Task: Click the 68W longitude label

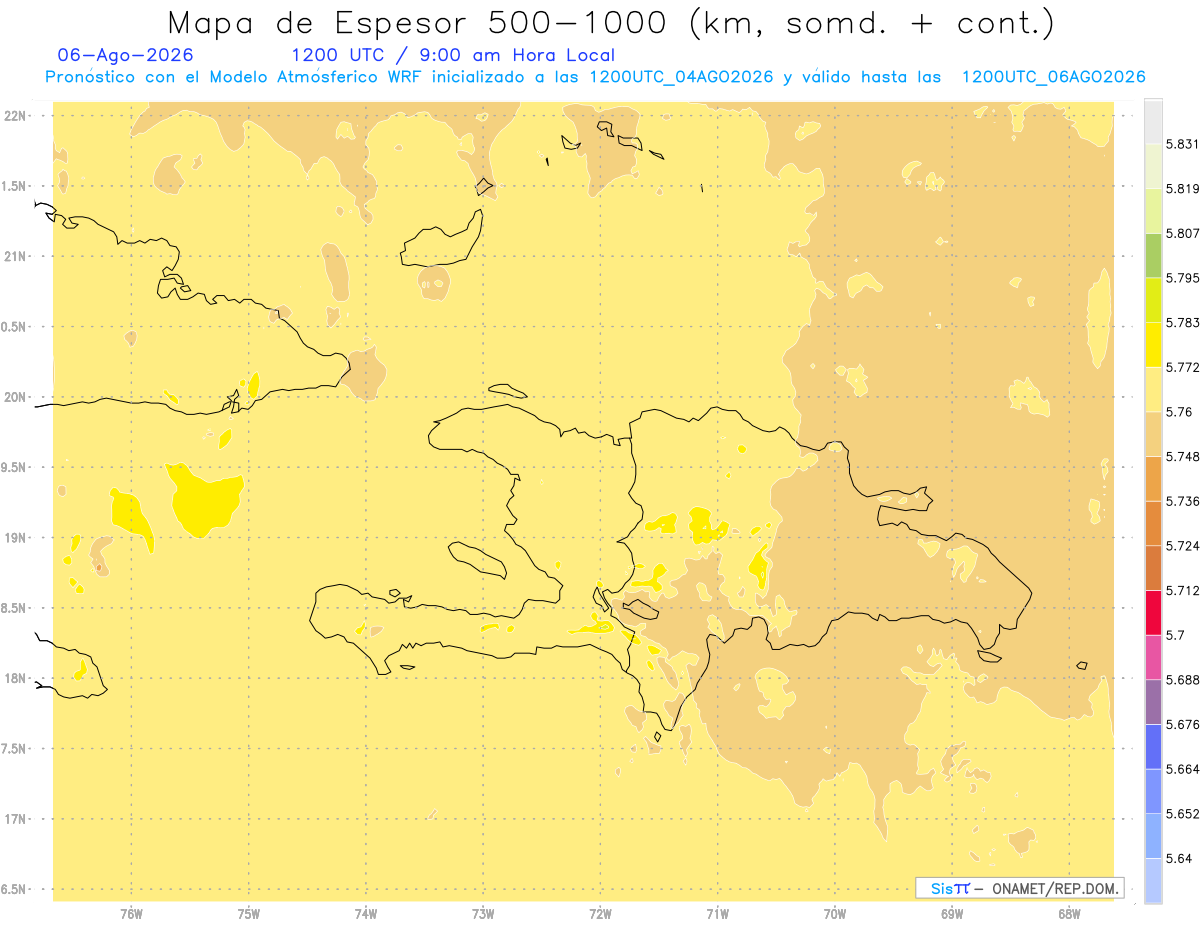Action: pos(1069,913)
